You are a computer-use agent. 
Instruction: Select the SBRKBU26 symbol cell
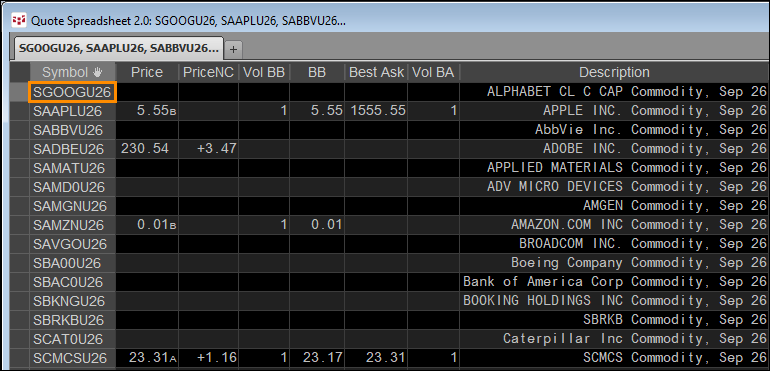[72, 320]
